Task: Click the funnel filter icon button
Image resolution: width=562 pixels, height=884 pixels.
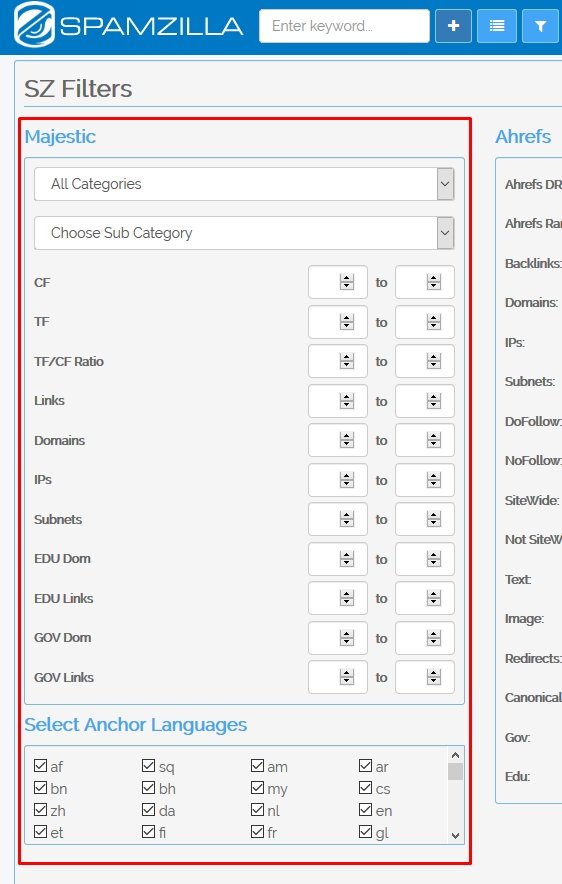Action: point(540,26)
